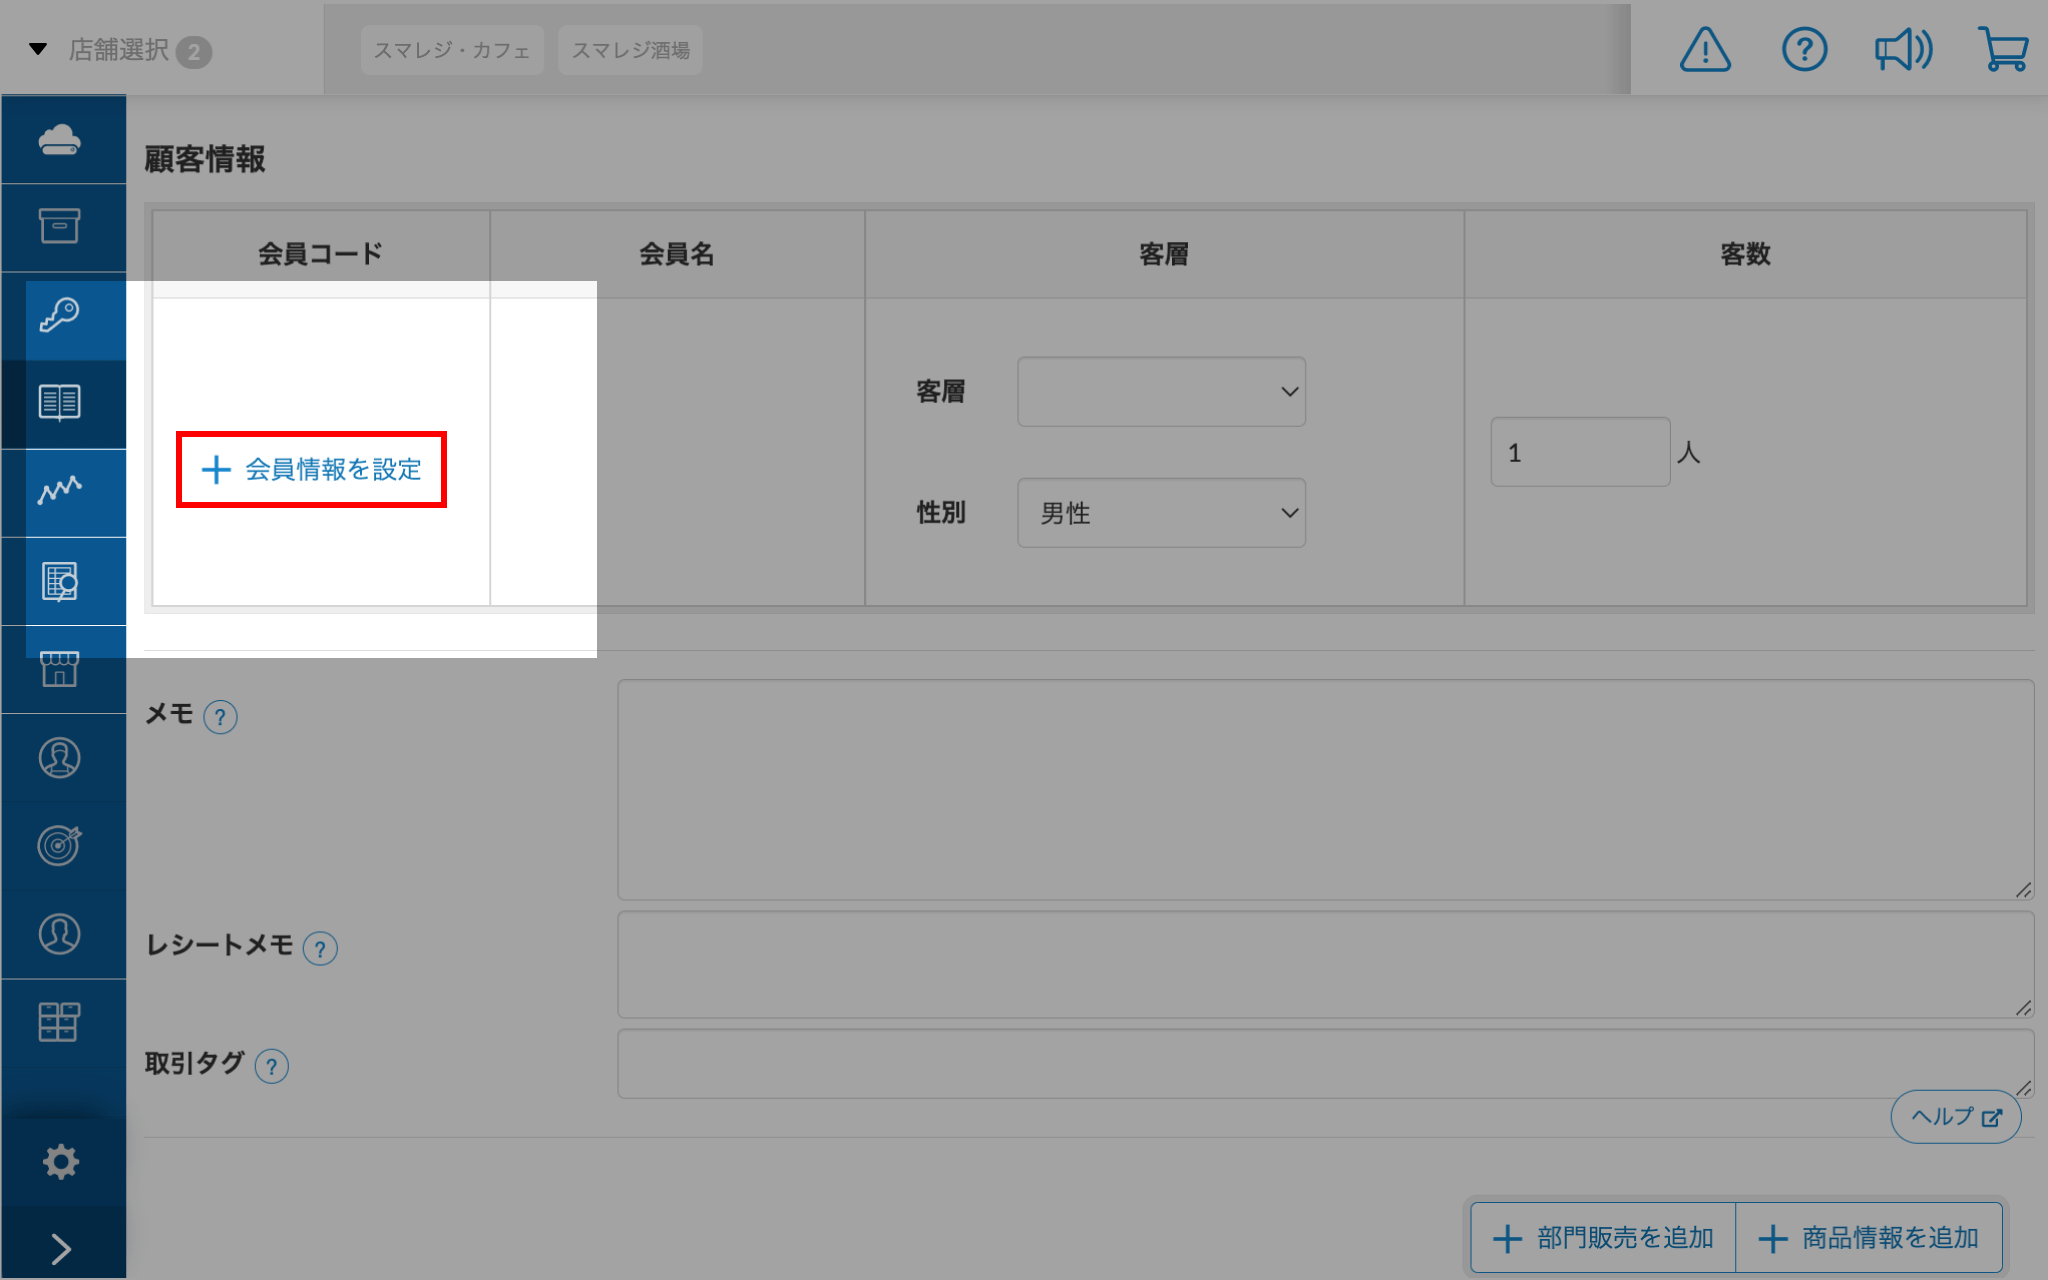Click the 会員コード column header
This screenshot has height=1280, width=2048.
321,254
